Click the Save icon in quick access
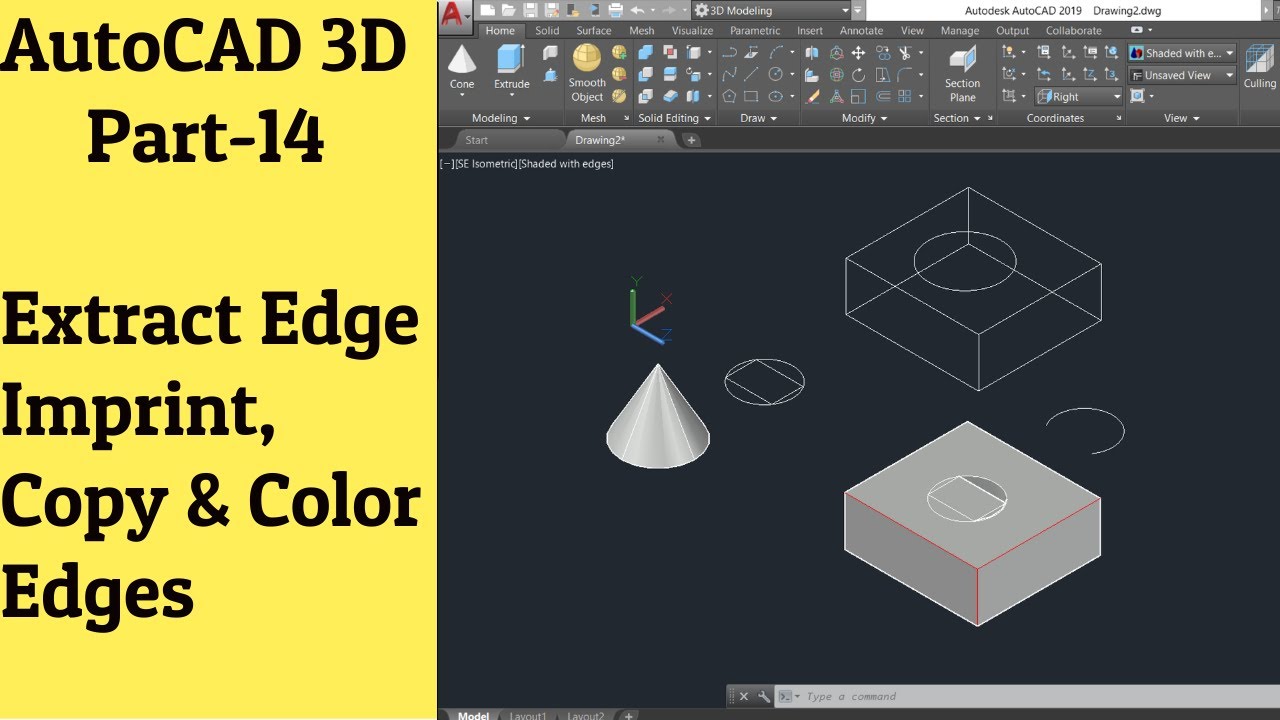Image resolution: width=1280 pixels, height=720 pixels. point(529,10)
